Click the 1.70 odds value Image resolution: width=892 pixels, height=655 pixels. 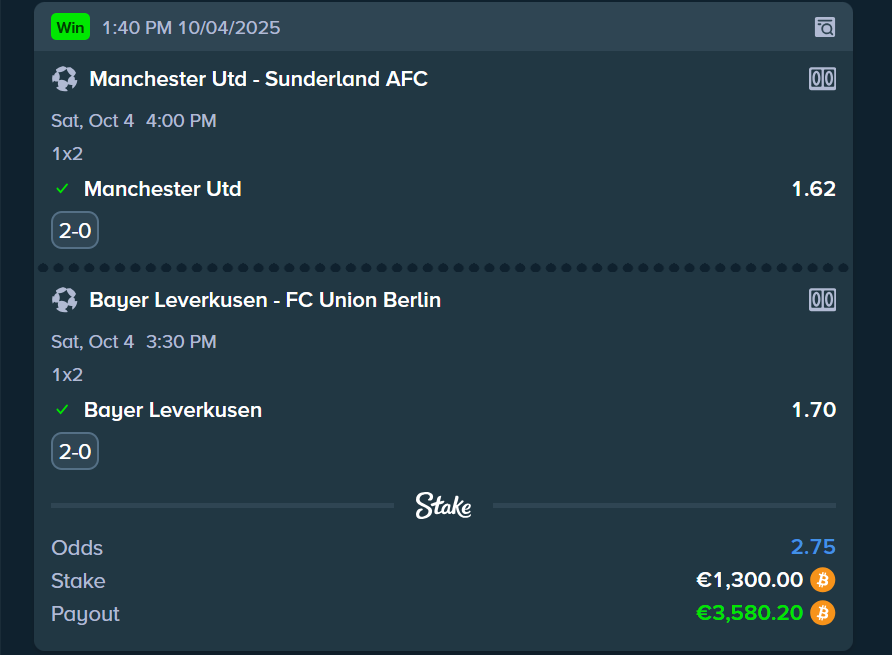813,410
